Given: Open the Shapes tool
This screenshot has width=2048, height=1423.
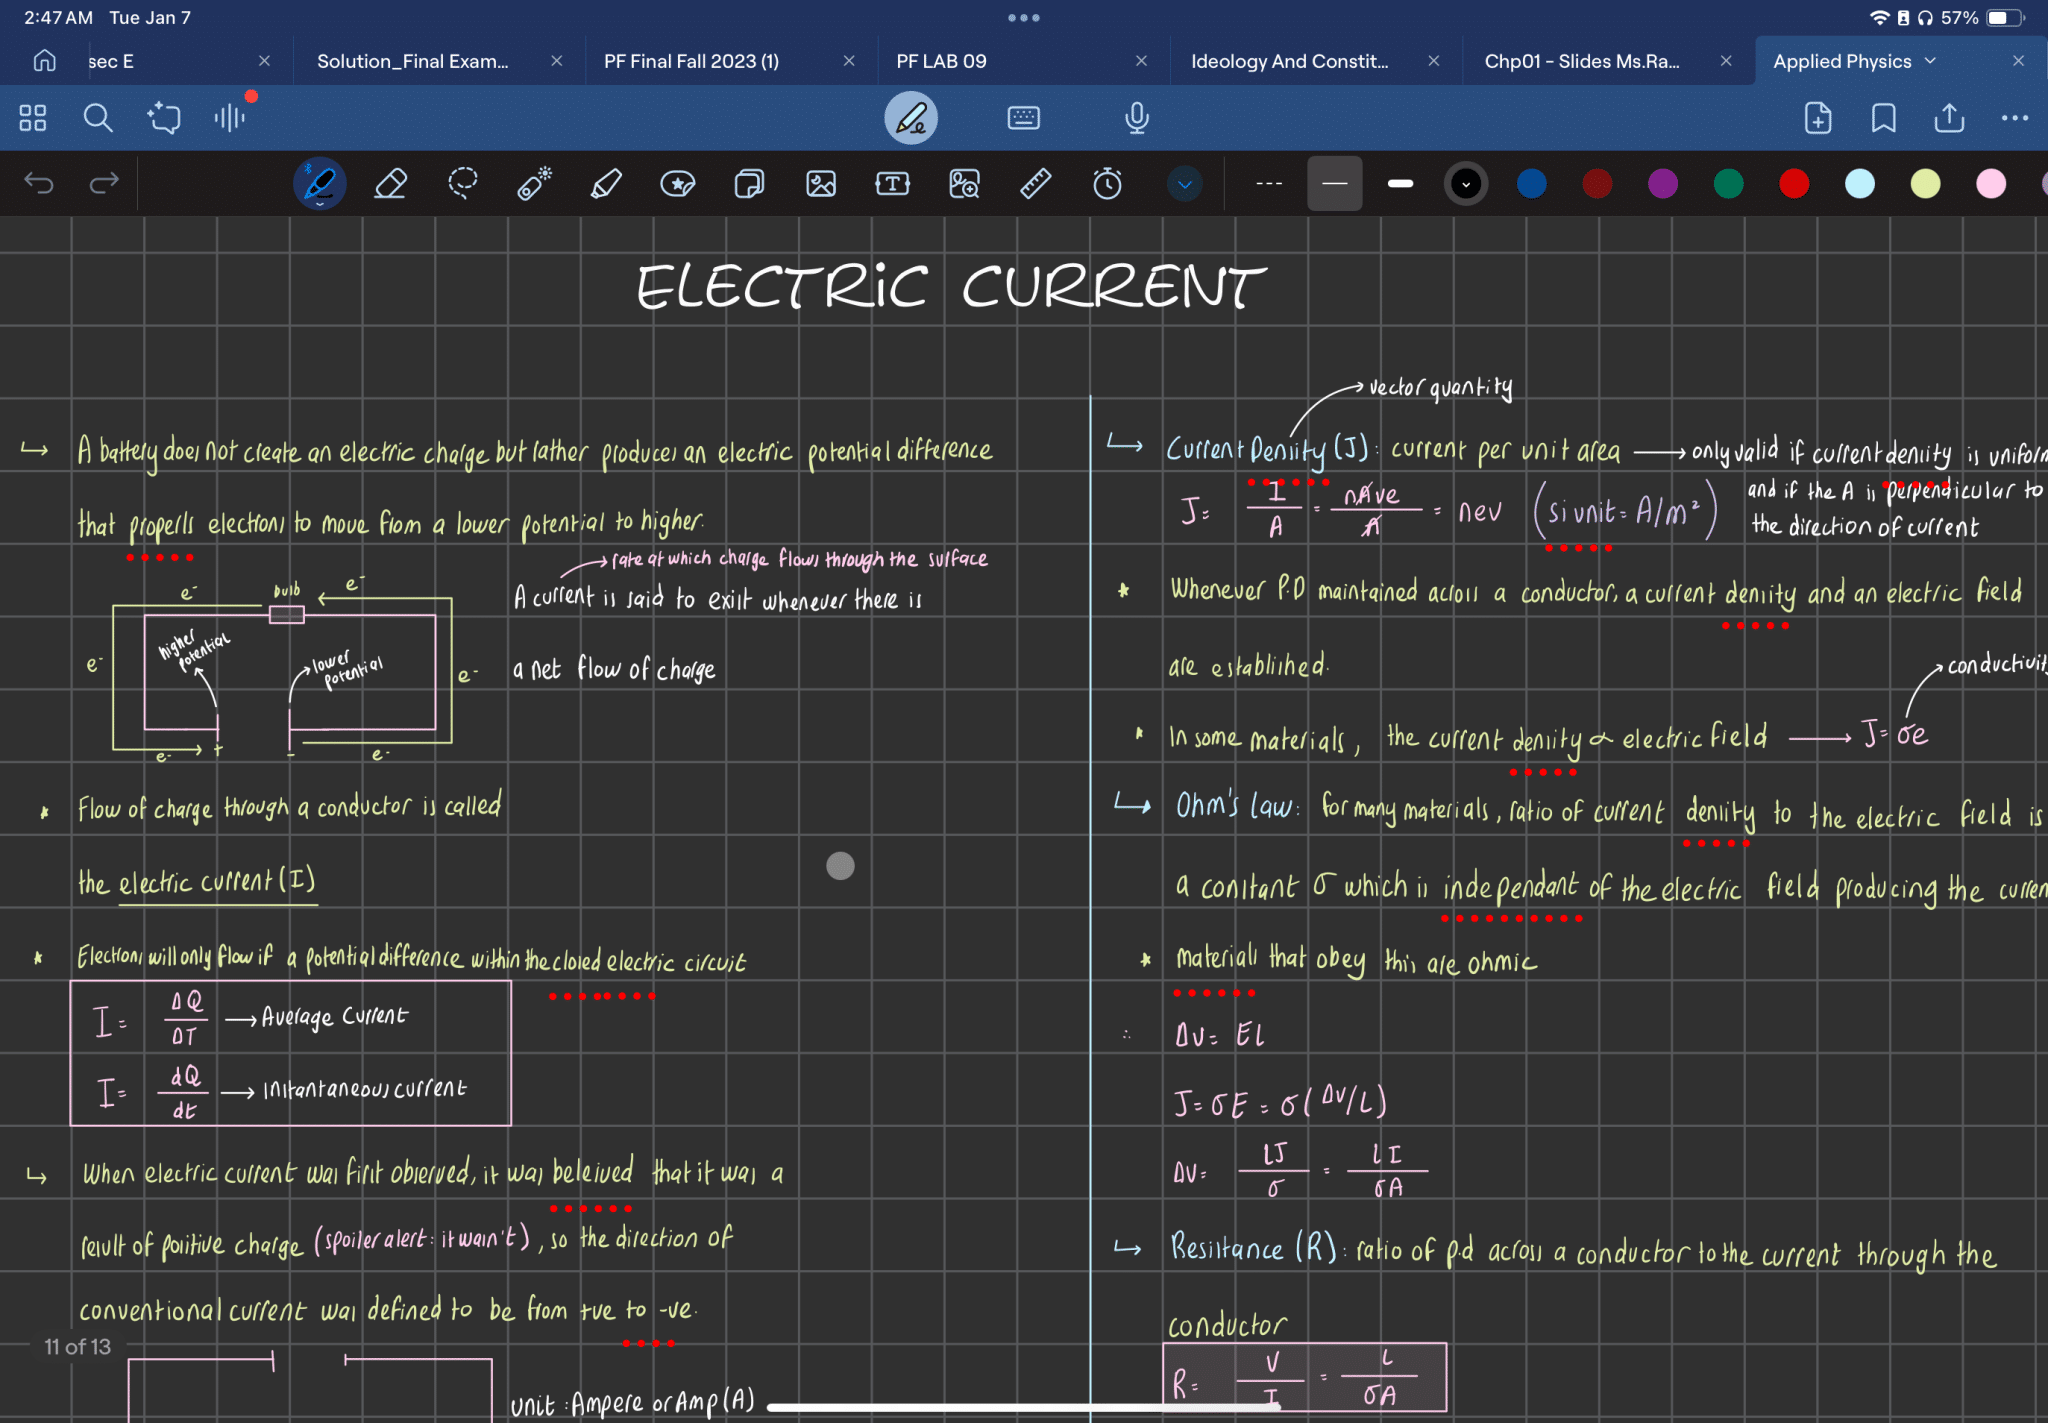Looking at the screenshot, I should click(x=749, y=184).
